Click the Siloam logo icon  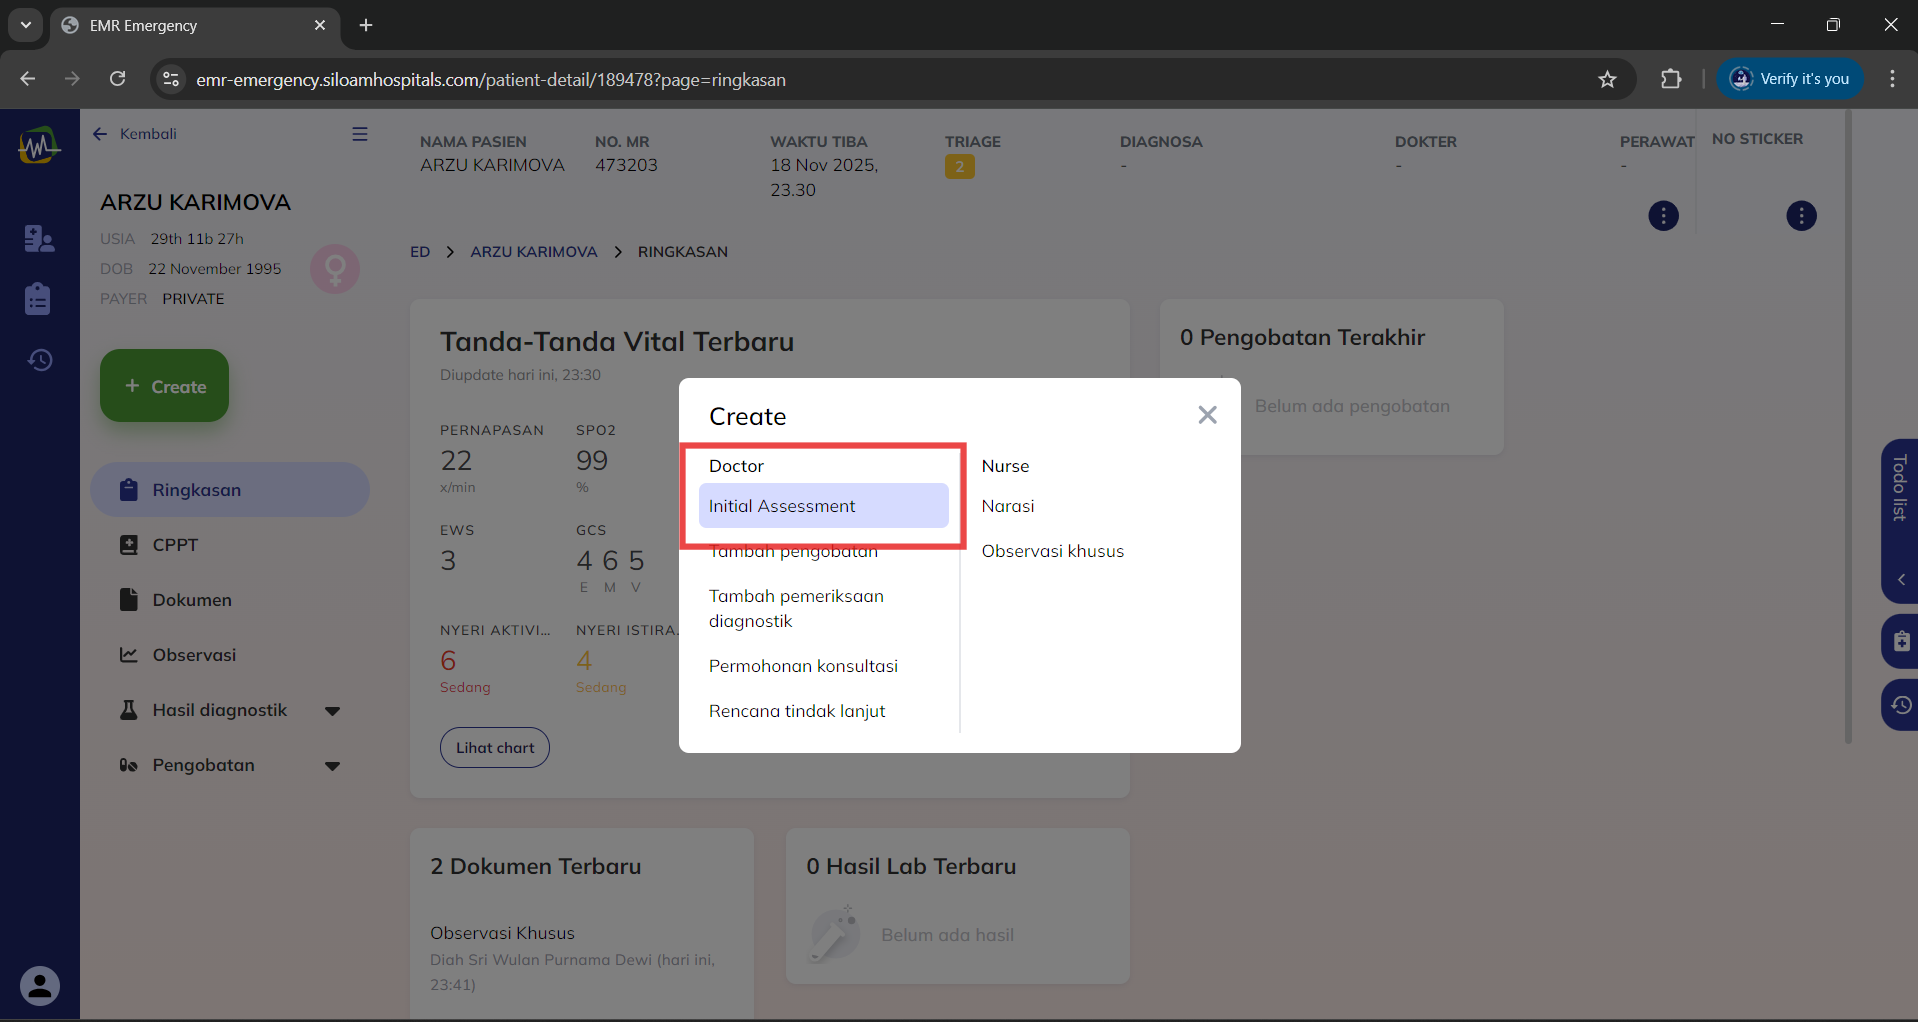point(39,146)
